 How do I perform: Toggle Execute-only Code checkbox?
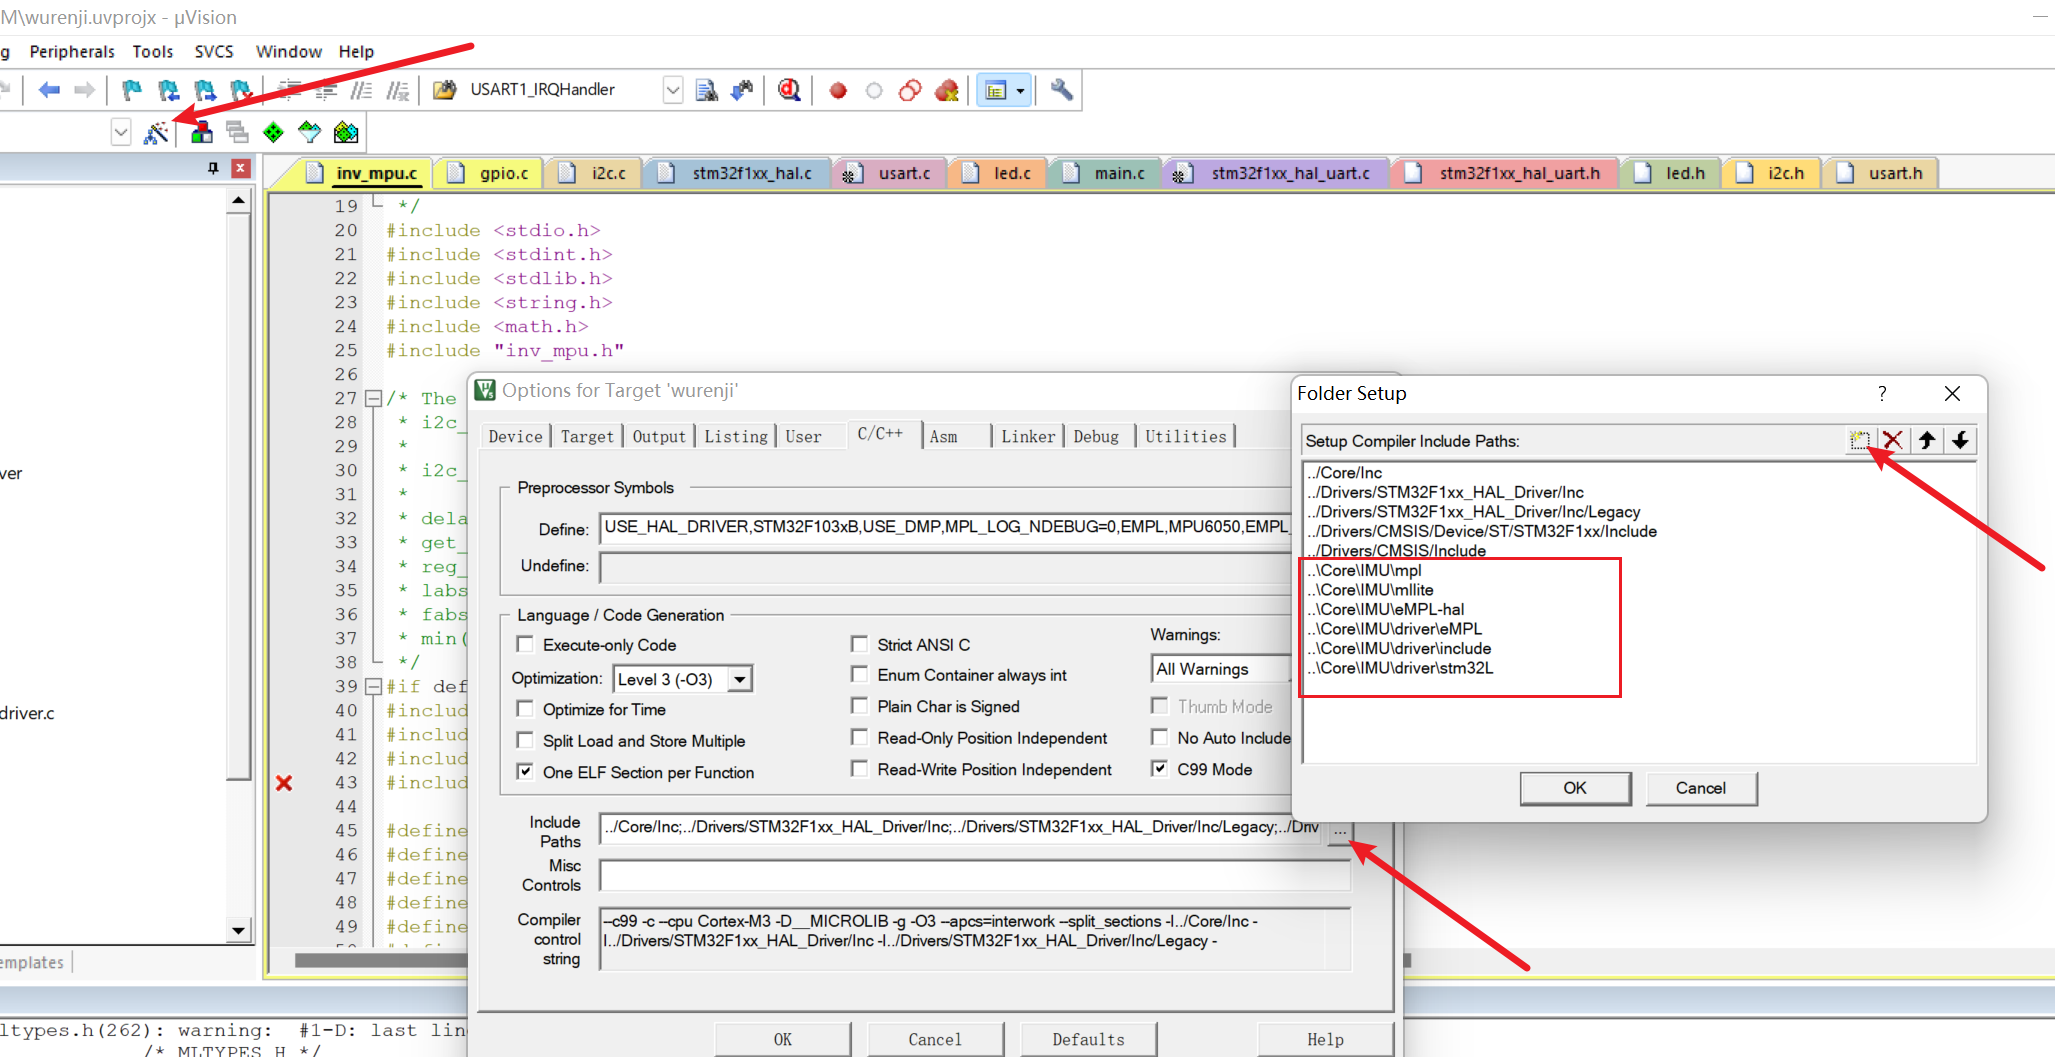click(525, 644)
